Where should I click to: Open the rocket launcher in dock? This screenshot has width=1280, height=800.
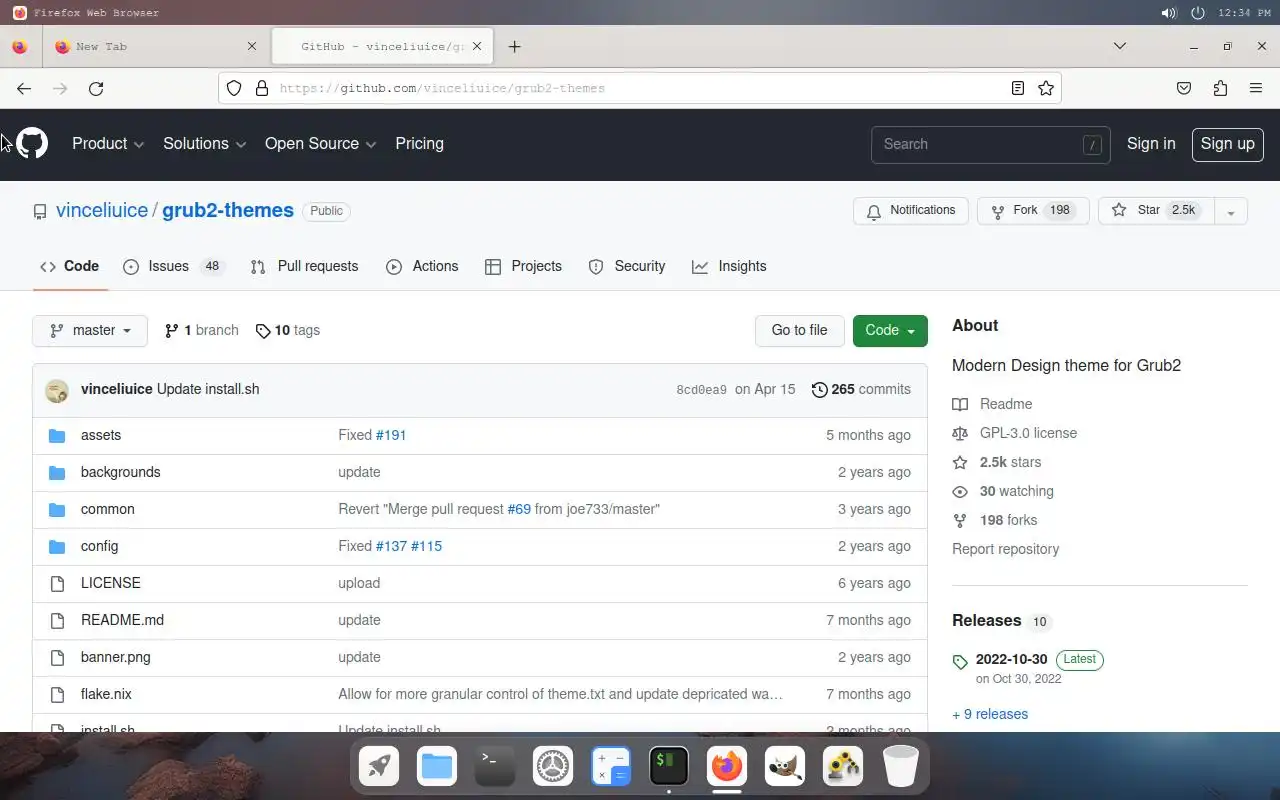379,767
